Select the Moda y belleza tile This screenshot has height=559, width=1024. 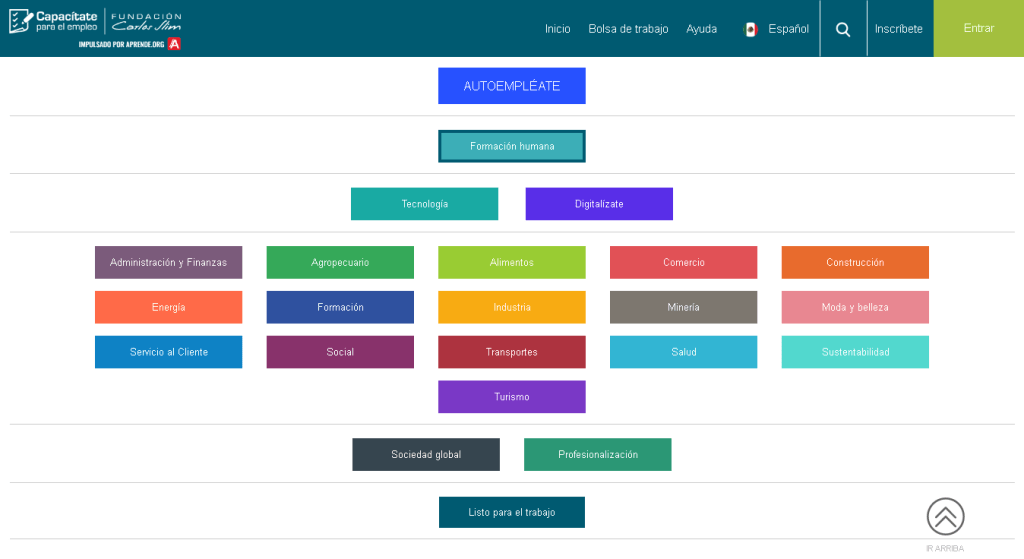[855, 307]
